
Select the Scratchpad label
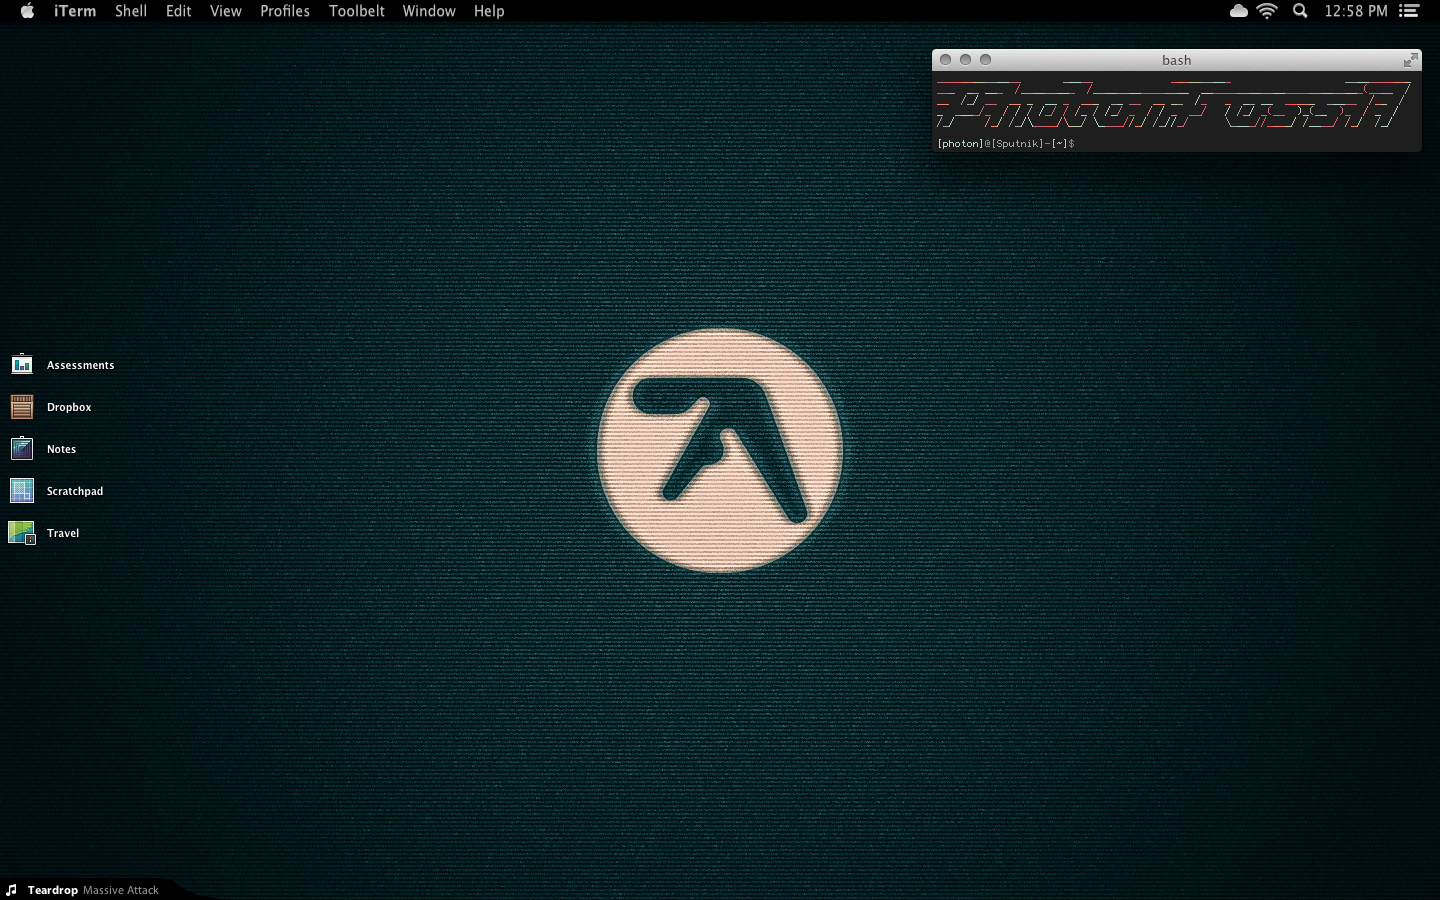[75, 491]
